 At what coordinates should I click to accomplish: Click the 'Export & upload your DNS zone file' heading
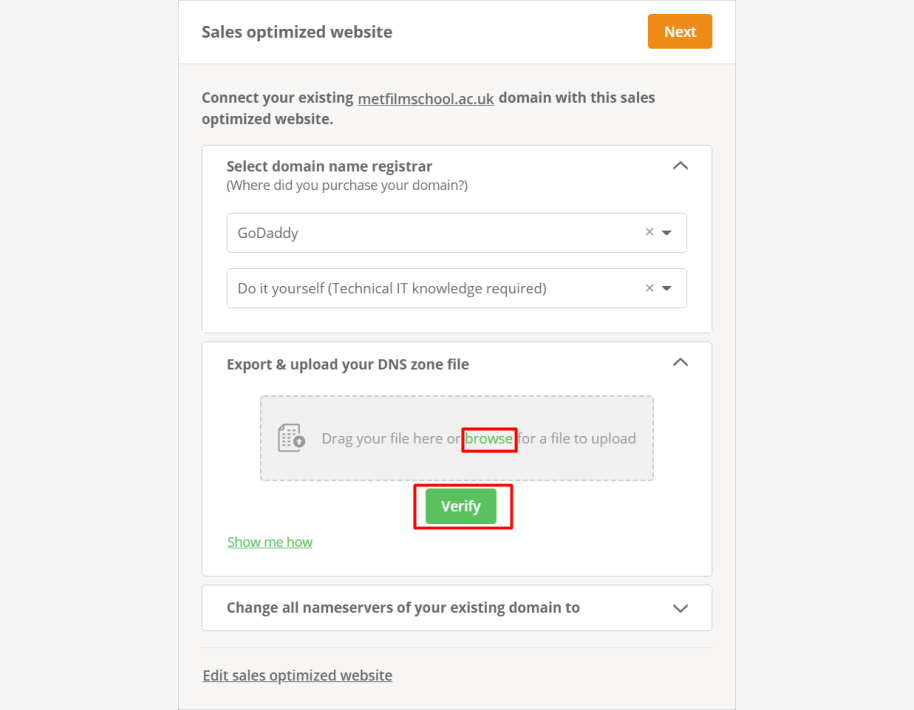click(x=346, y=364)
